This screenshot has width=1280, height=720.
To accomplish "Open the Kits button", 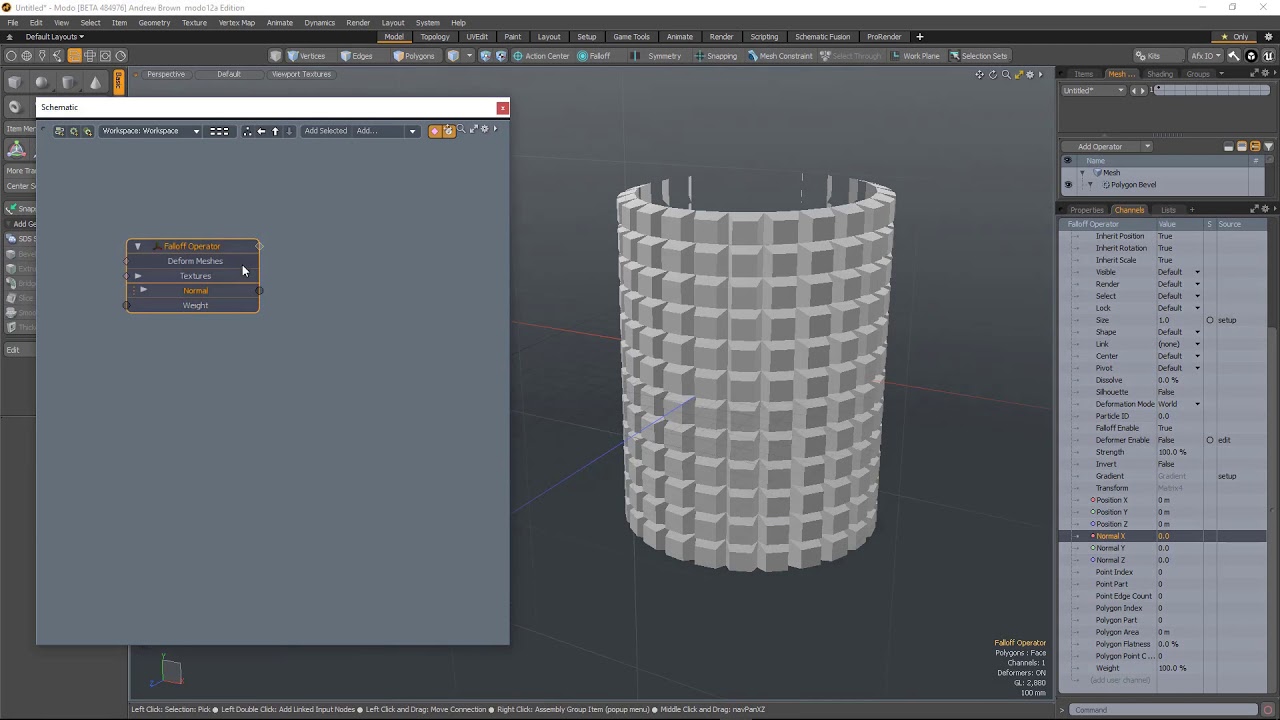I will (x=1147, y=56).
